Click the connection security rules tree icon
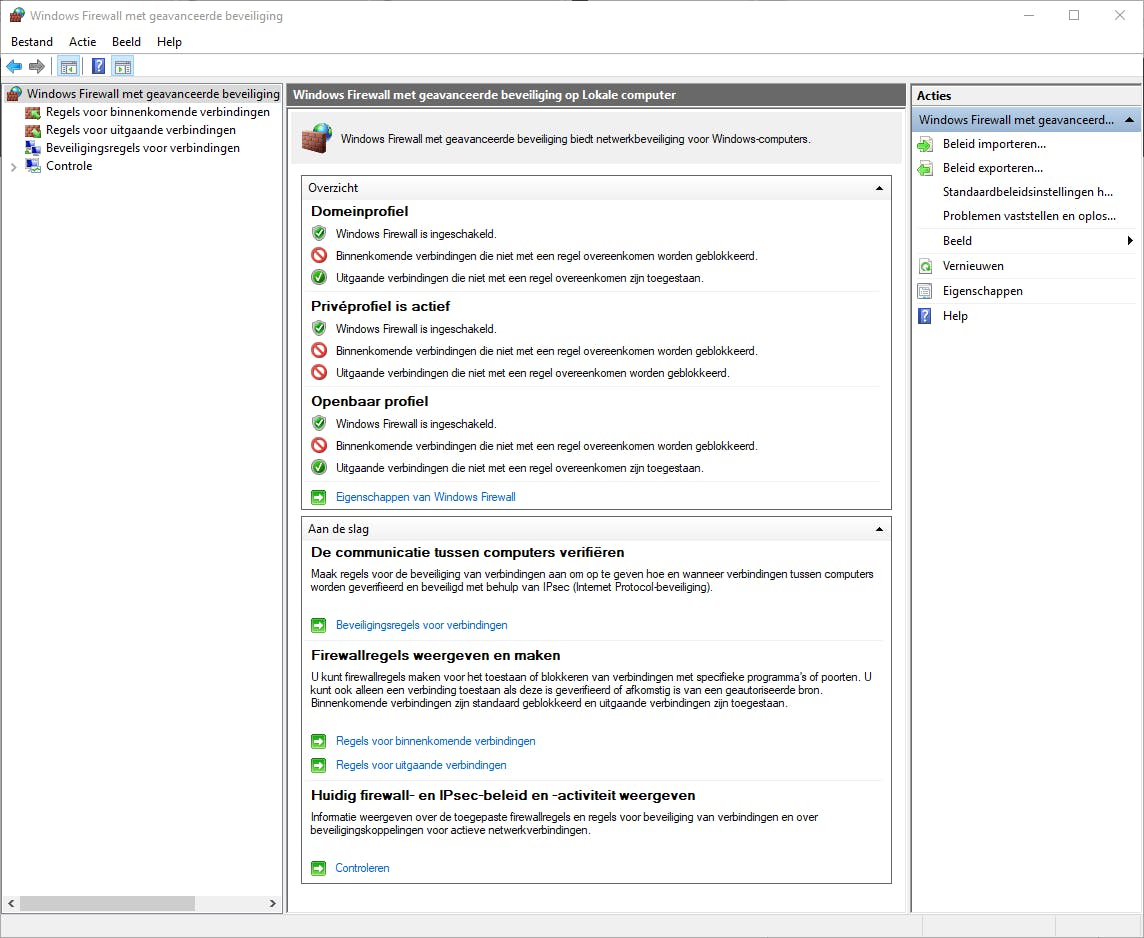 tap(33, 148)
